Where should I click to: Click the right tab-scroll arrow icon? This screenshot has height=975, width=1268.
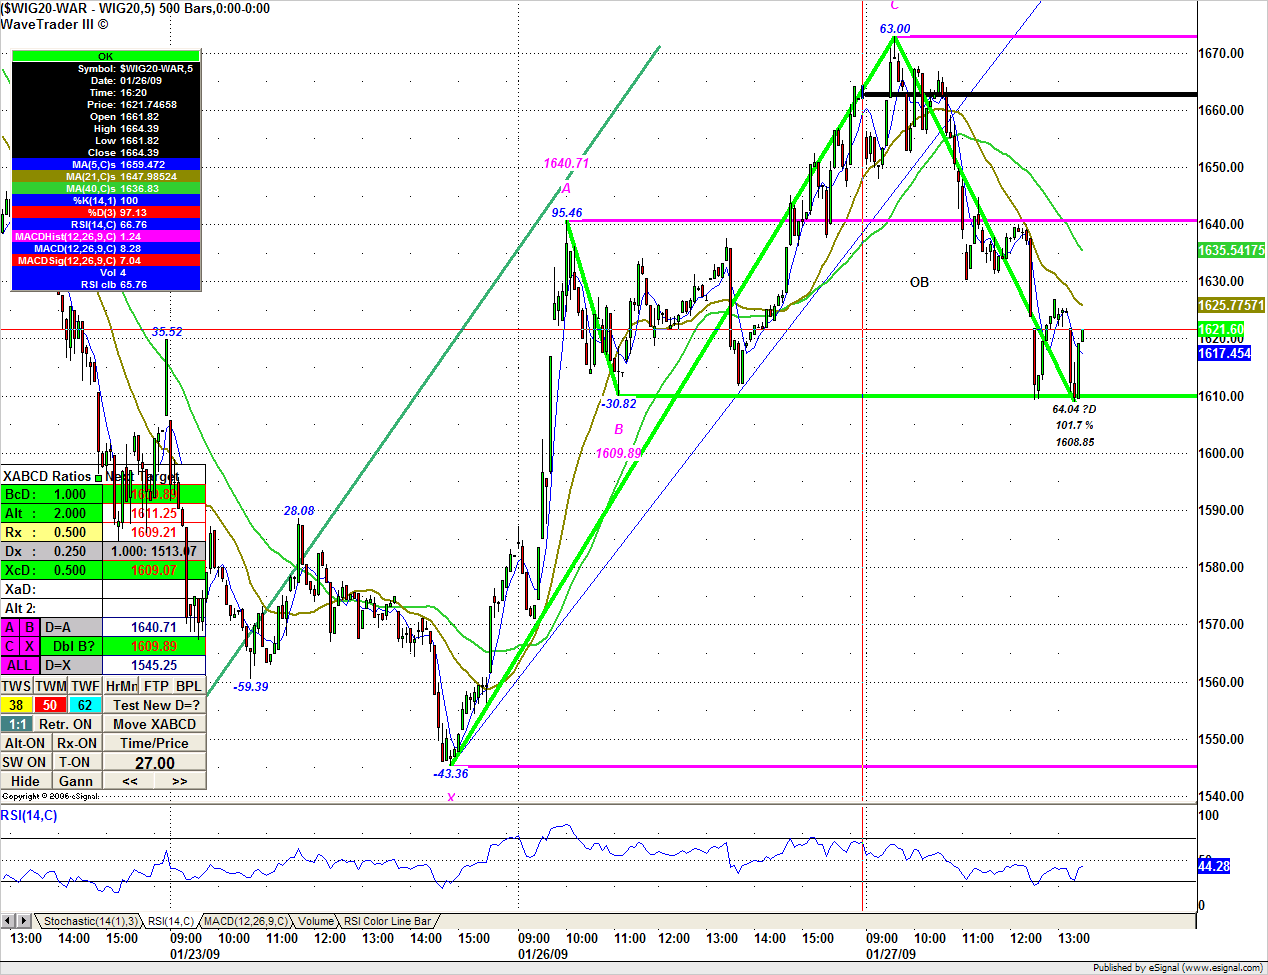(x=23, y=920)
